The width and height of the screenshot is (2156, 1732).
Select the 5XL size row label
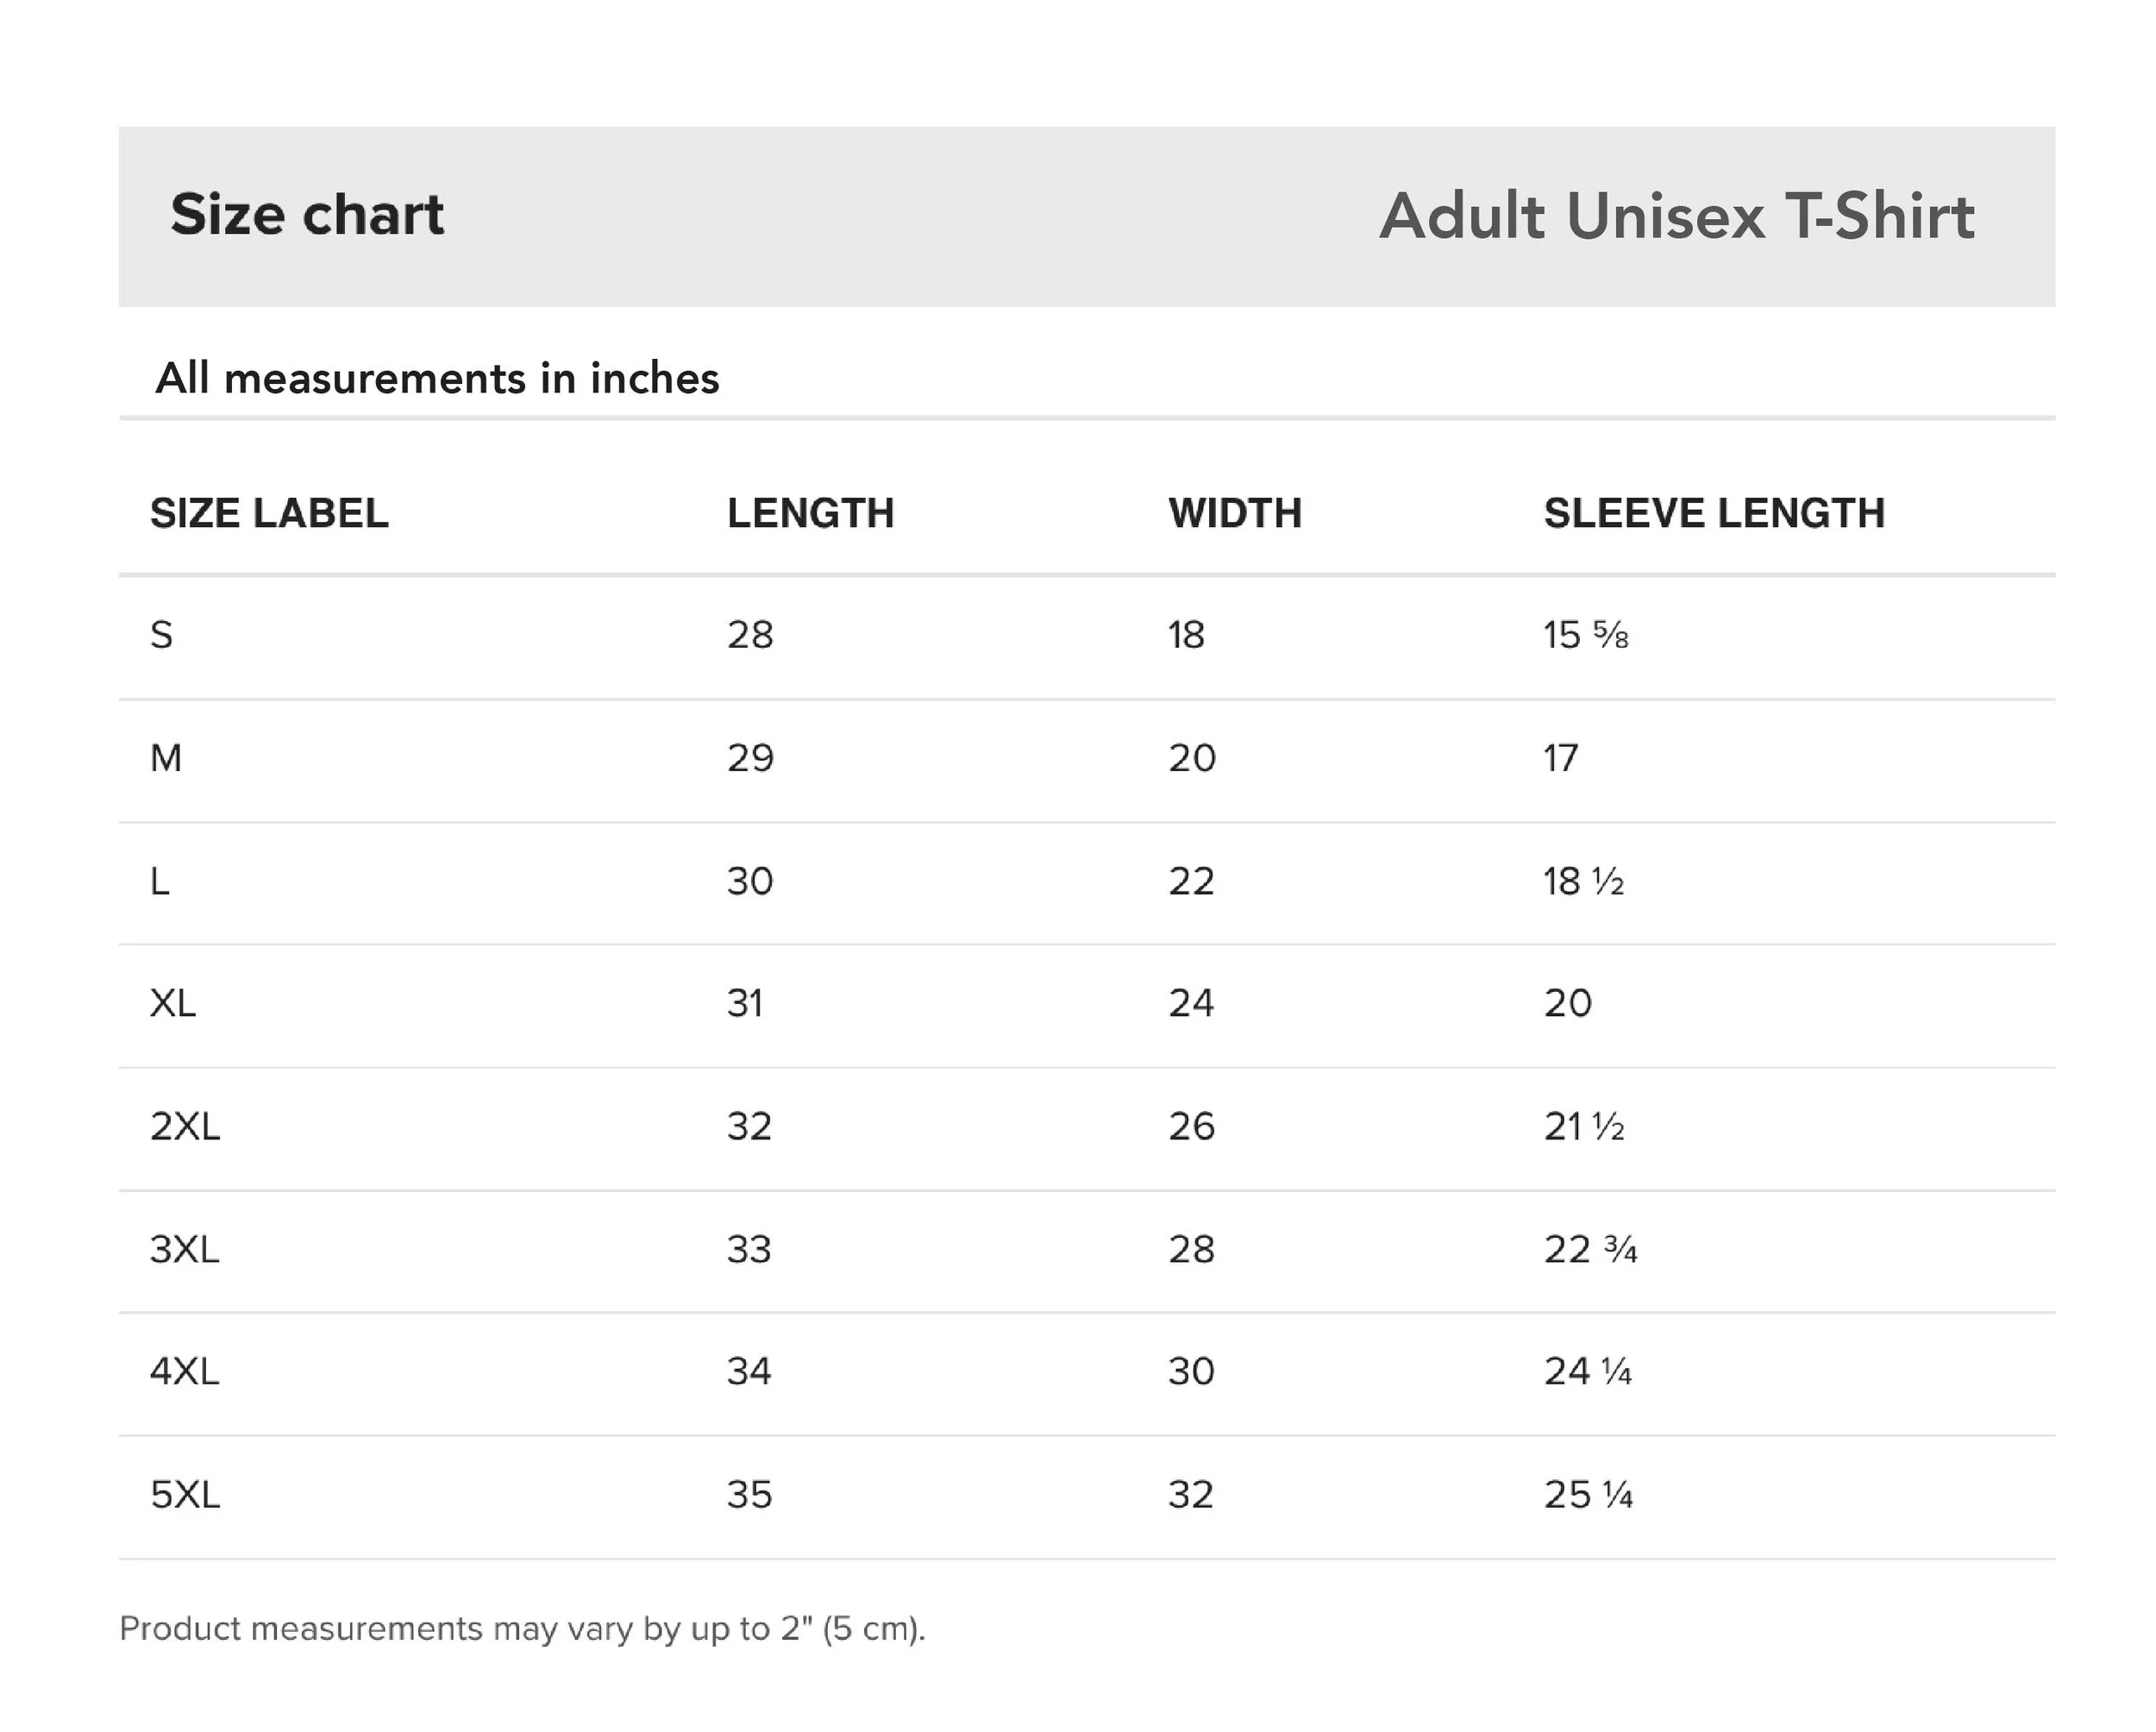[x=185, y=1495]
